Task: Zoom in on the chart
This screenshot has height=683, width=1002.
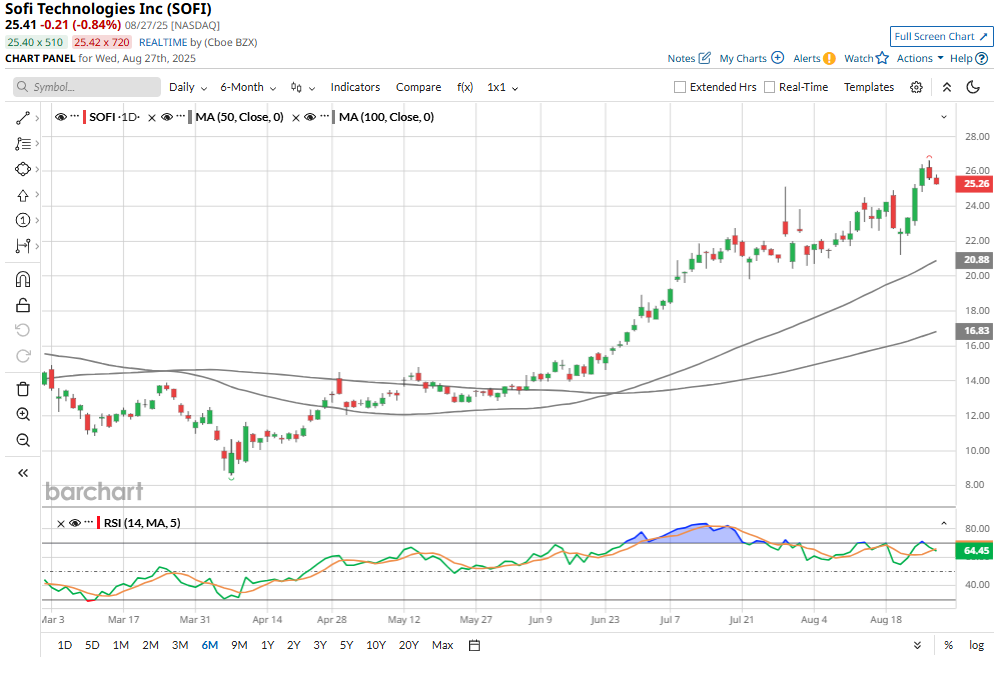Action: click(x=23, y=414)
